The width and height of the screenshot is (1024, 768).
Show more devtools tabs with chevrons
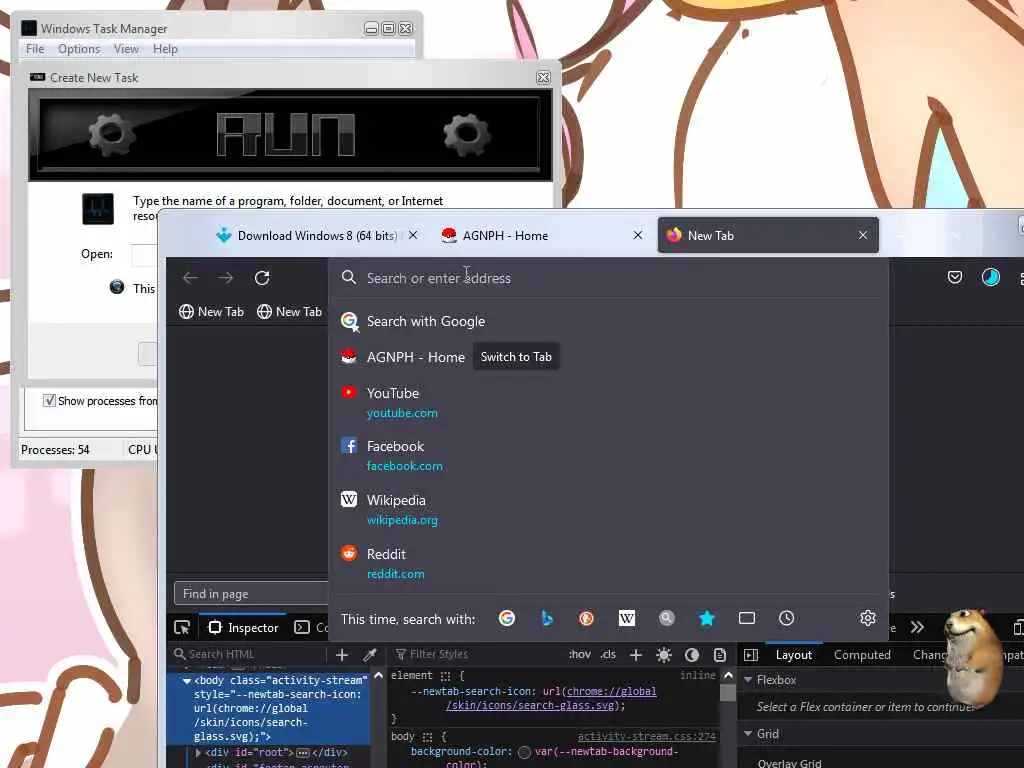[x=917, y=627]
